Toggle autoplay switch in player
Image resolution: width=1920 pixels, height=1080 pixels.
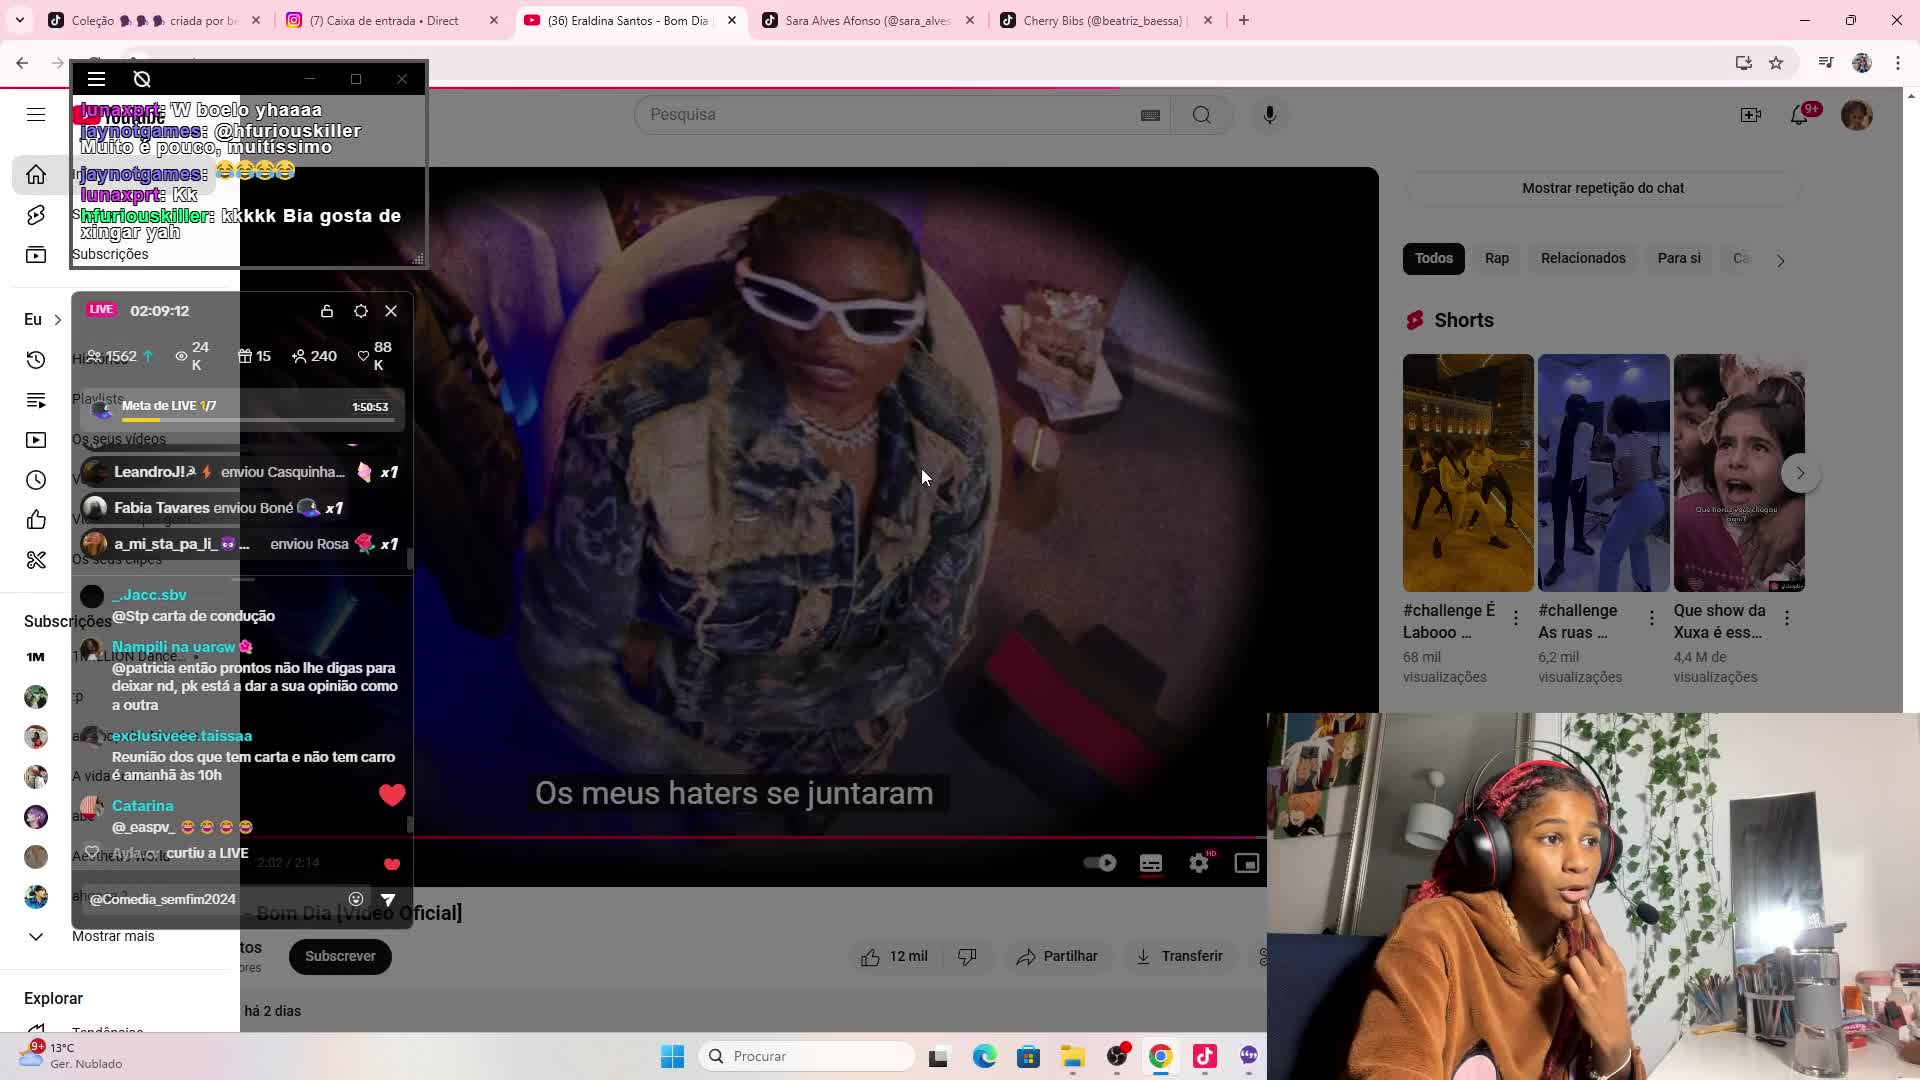tap(1100, 863)
